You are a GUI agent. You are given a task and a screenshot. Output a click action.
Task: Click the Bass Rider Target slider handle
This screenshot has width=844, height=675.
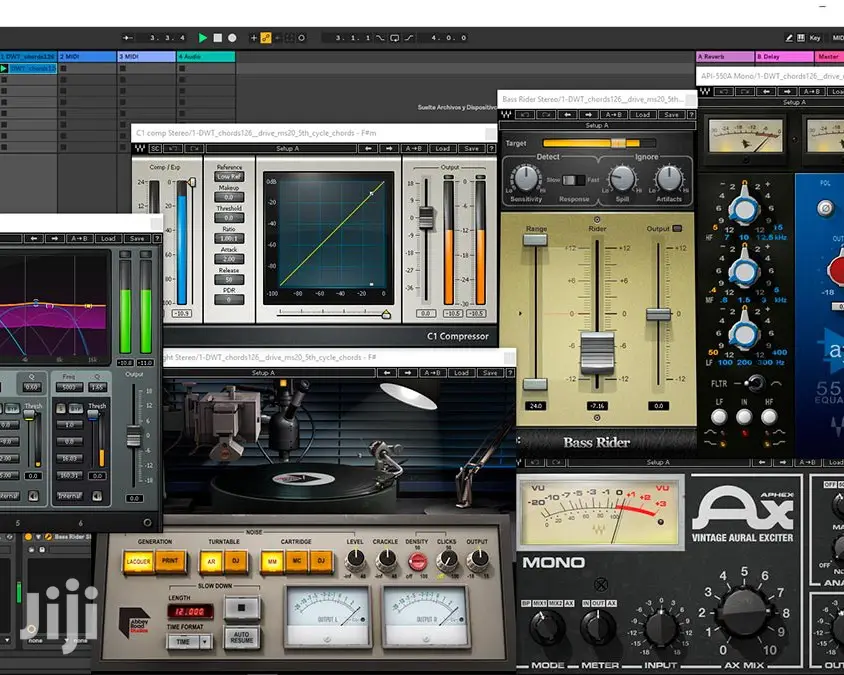click(x=618, y=143)
